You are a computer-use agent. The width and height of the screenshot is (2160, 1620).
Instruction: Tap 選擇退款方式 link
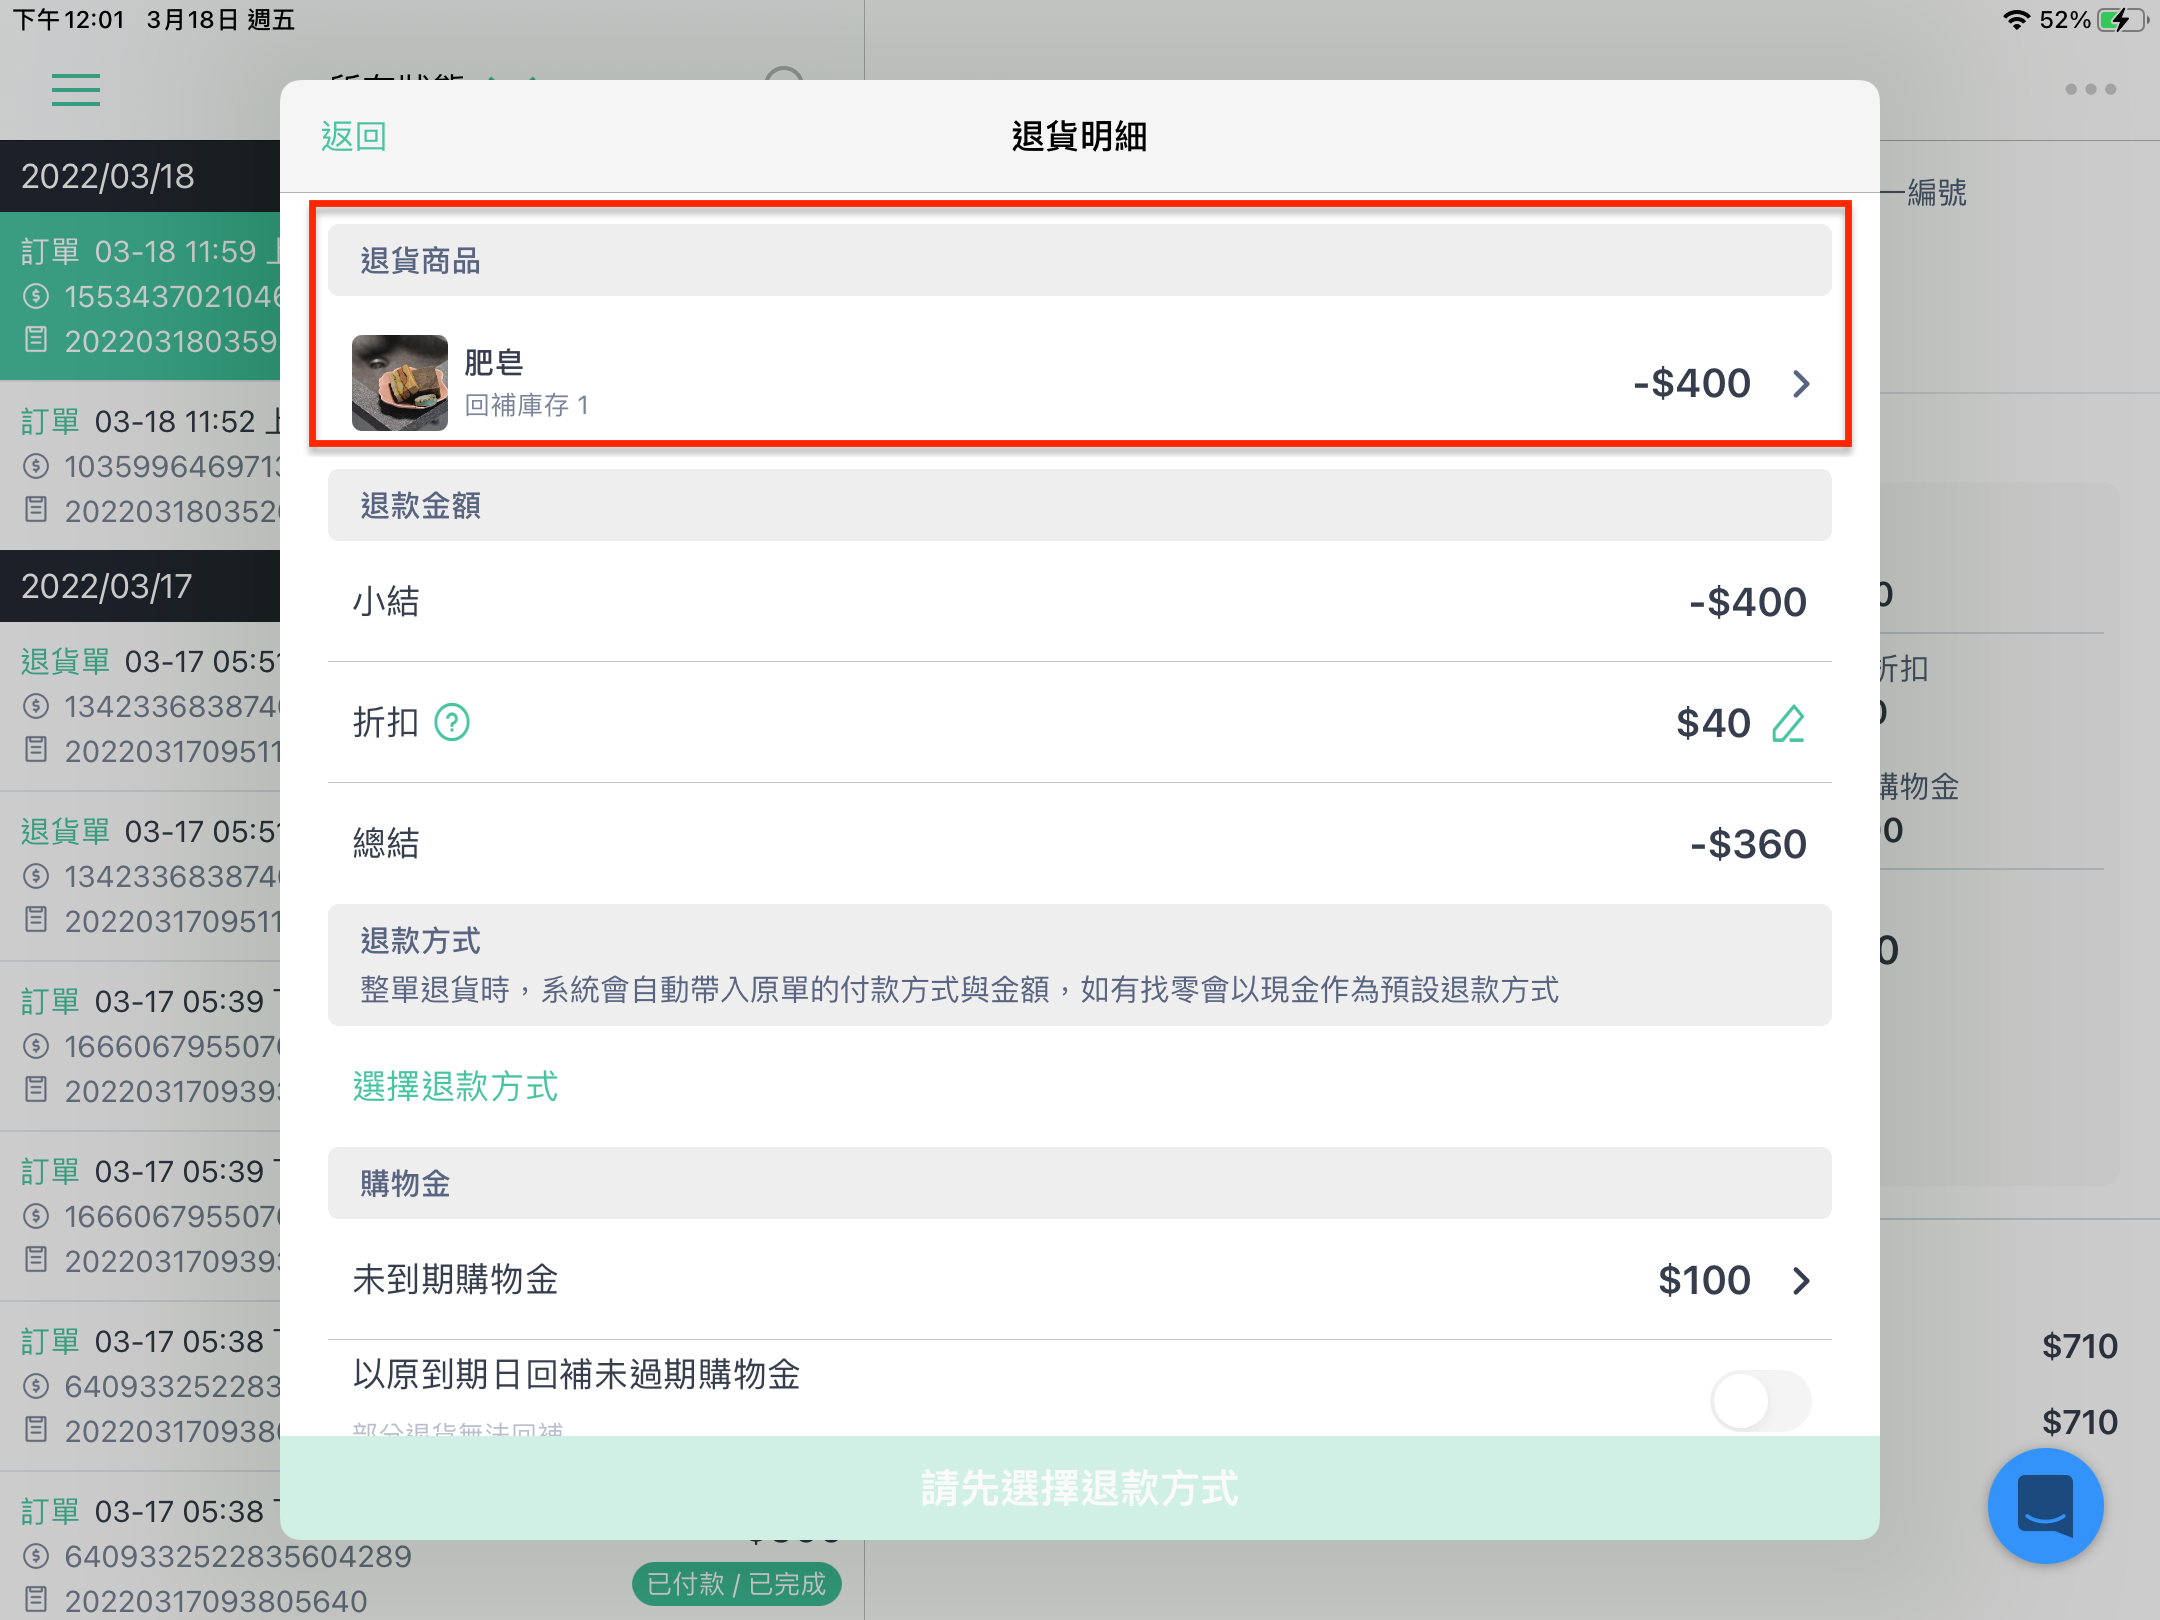455,1086
